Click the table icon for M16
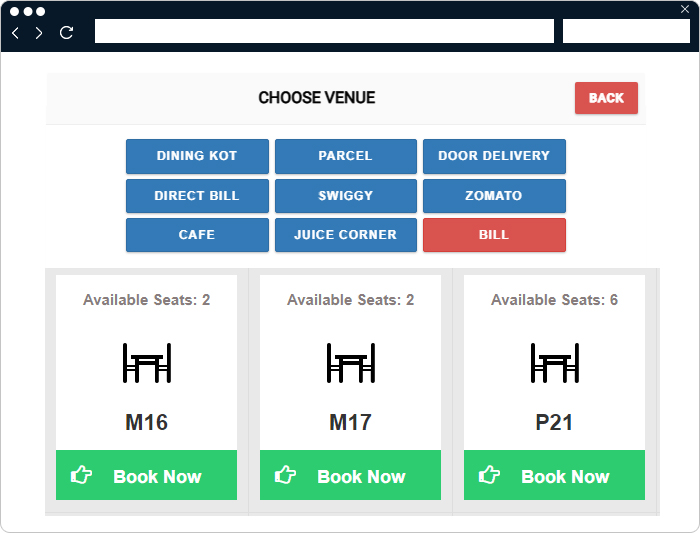700x533 pixels. pyautogui.click(x=147, y=362)
